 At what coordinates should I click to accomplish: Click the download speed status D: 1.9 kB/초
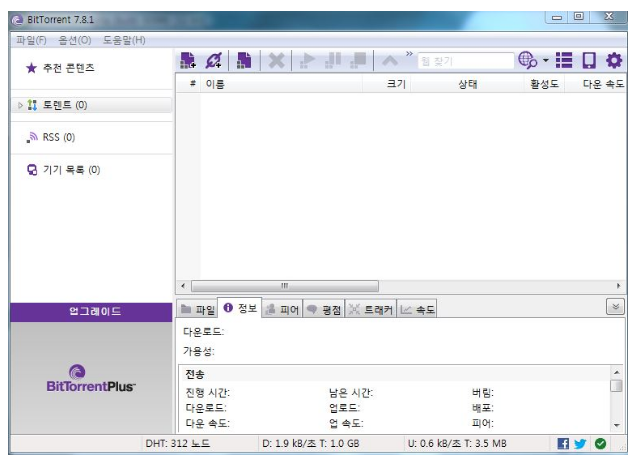(311, 443)
